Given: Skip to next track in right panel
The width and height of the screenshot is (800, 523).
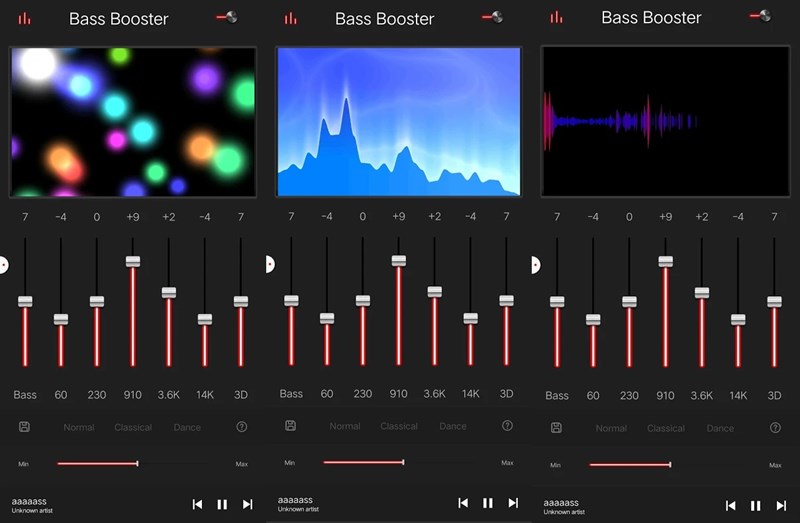Looking at the screenshot, I should (781, 505).
